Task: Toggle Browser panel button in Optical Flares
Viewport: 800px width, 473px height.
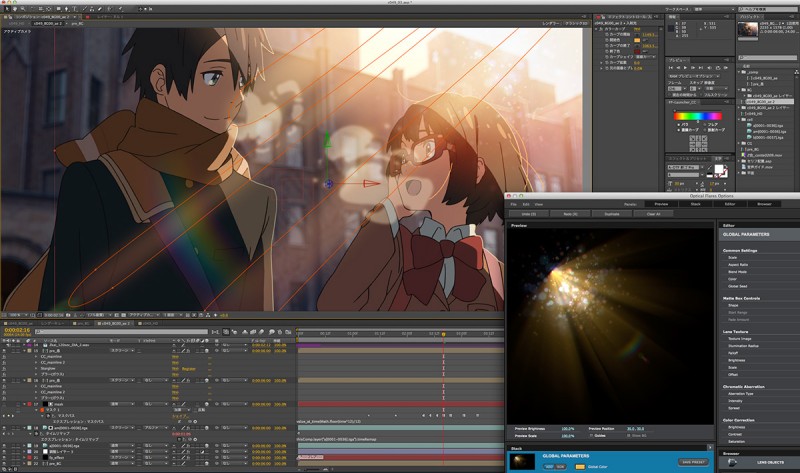Action: (x=764, y=204)
